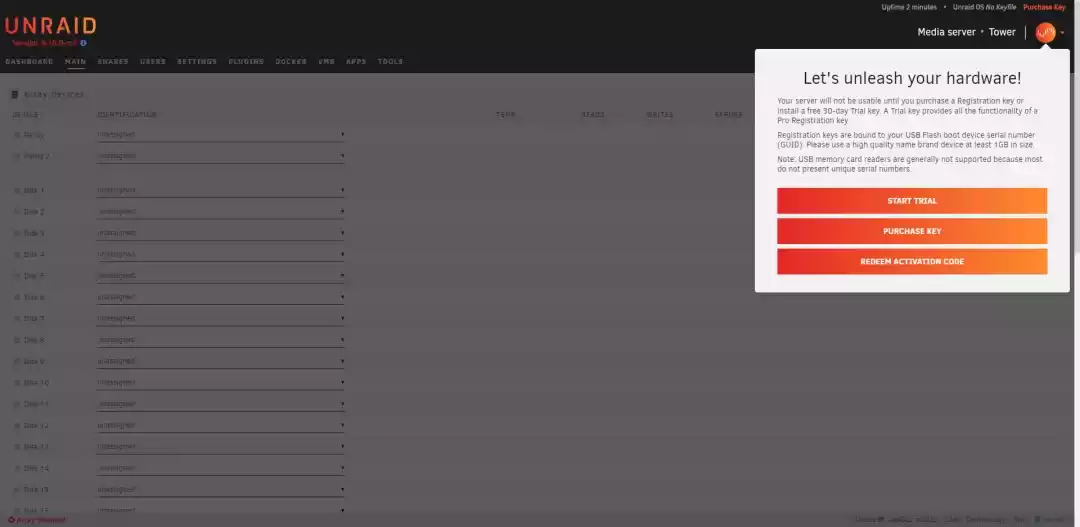
Task: Open the Parity device assignment dropdown
Action: click(220, 135)
